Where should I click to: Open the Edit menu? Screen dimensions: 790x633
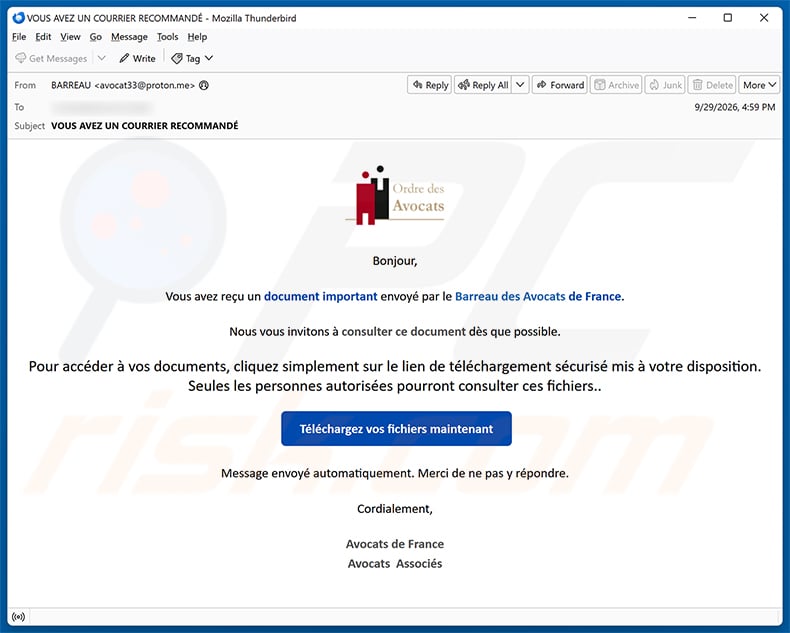[x=43, y=37]
